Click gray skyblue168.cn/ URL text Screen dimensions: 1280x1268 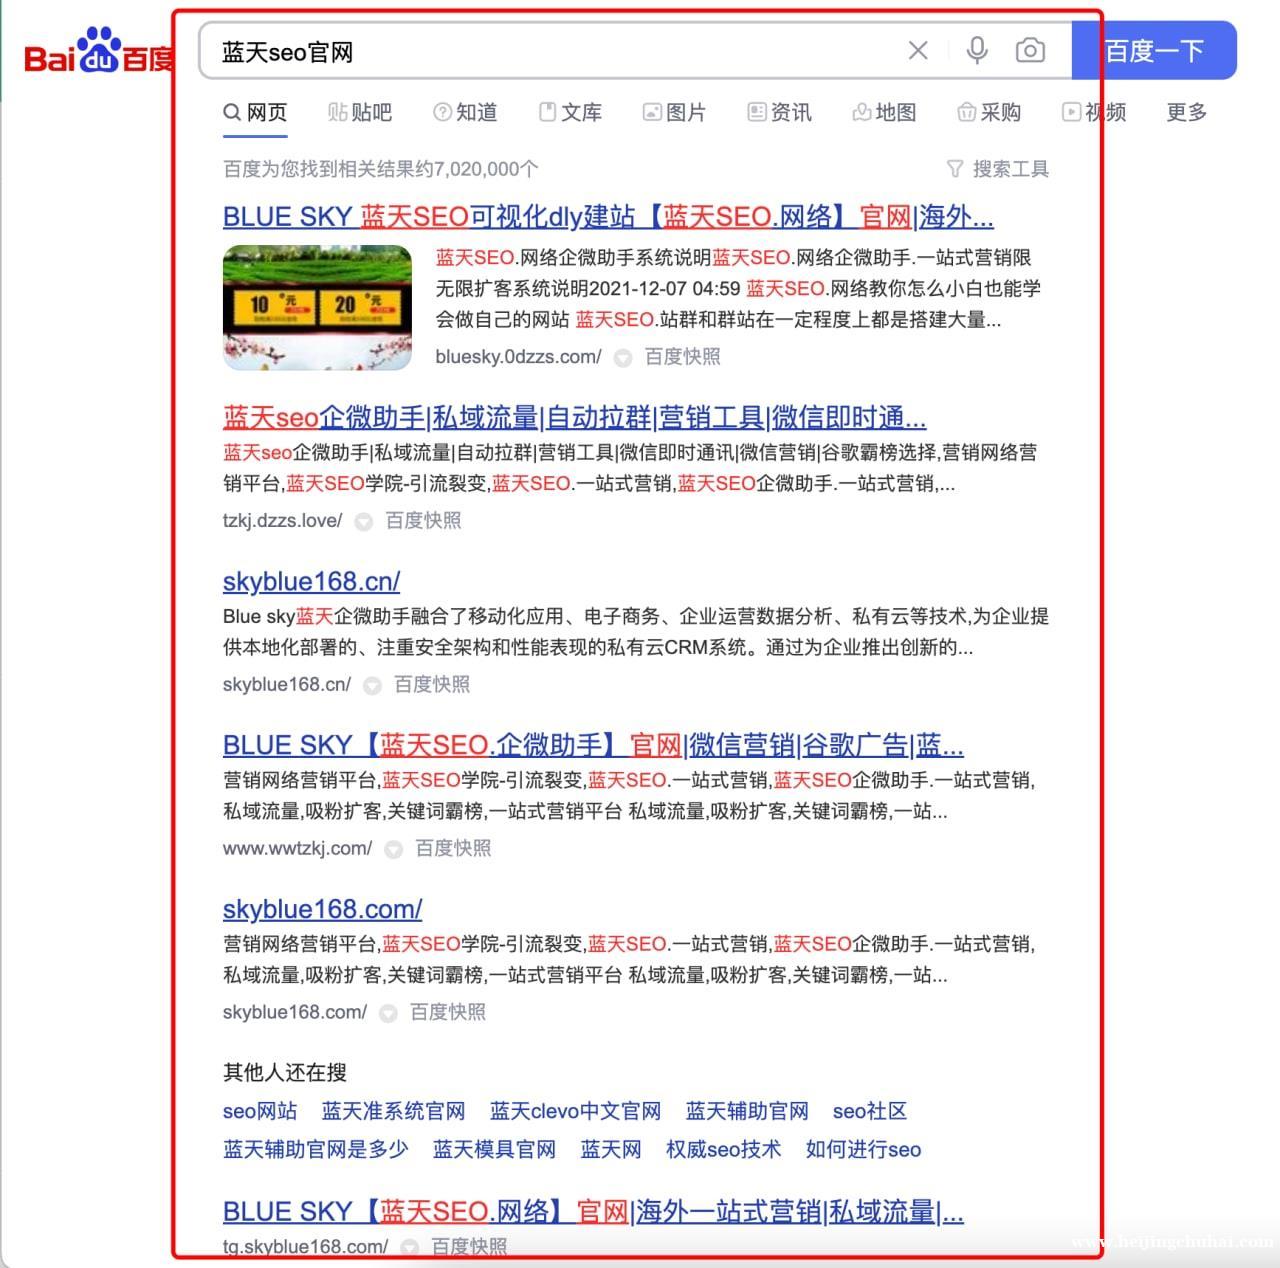tap(287, 684)
